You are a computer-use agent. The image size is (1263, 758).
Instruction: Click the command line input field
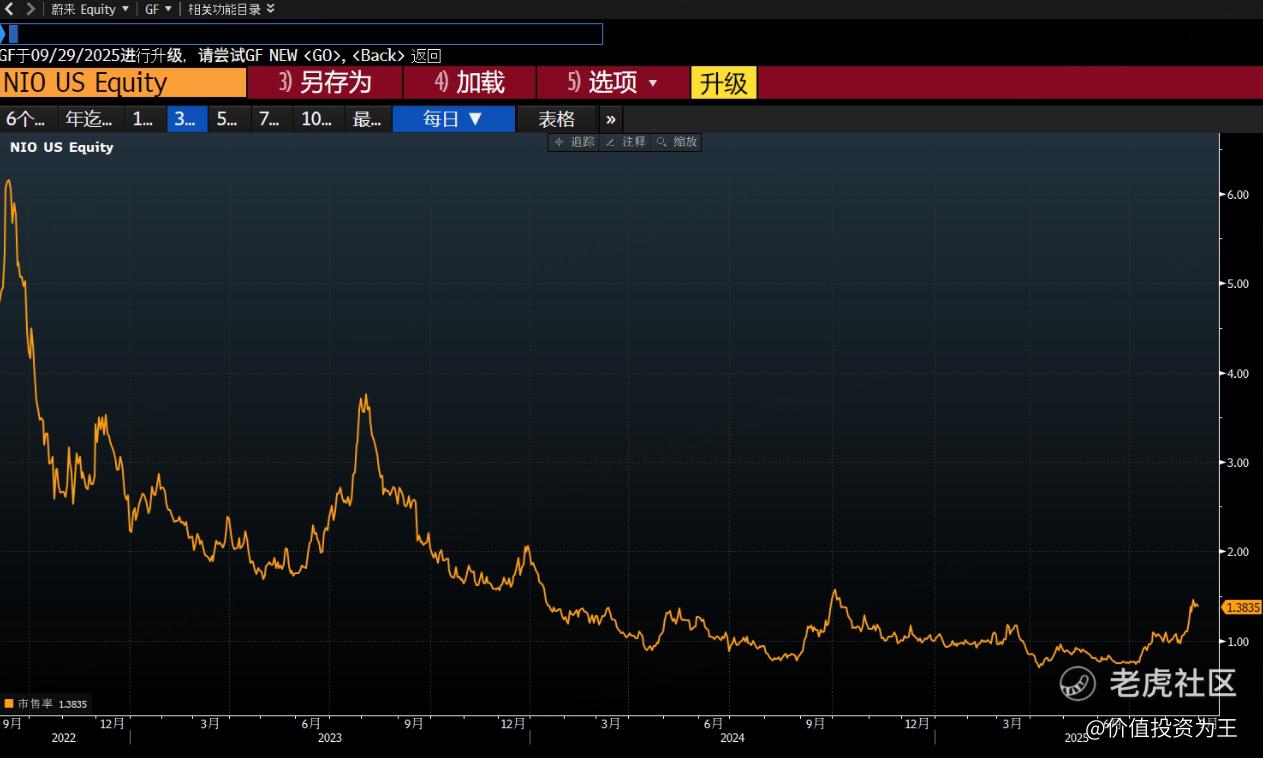point(302,34)
